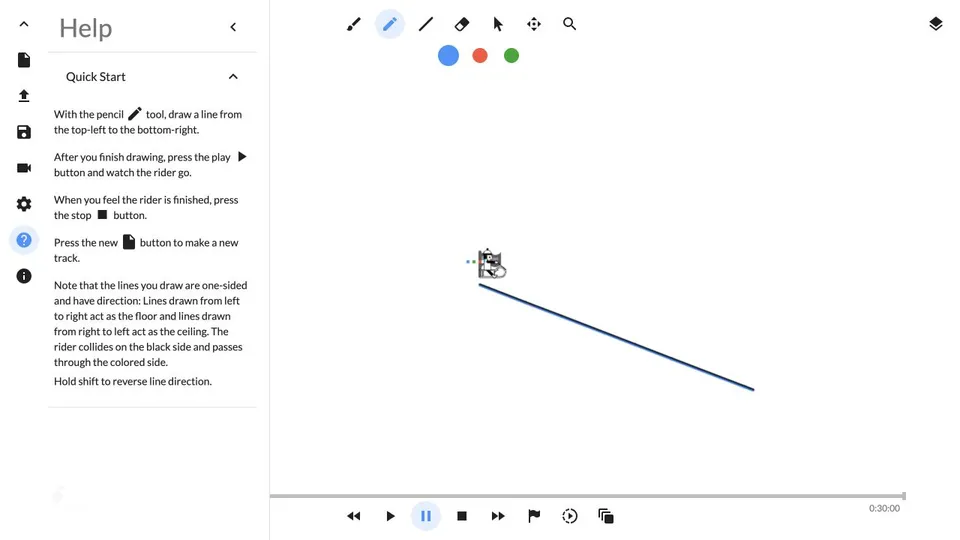Viewport: 960px width, 540px height.
Task: Toggle the Help question mark icon
Action: pos(24,240)
